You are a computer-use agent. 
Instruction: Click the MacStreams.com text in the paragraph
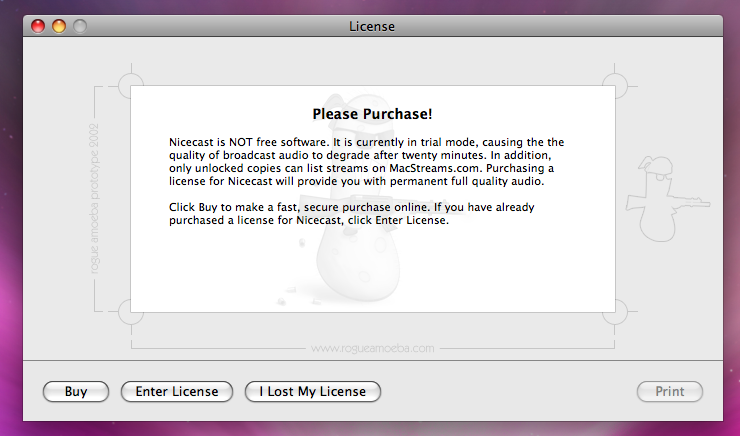coord(436,168)
